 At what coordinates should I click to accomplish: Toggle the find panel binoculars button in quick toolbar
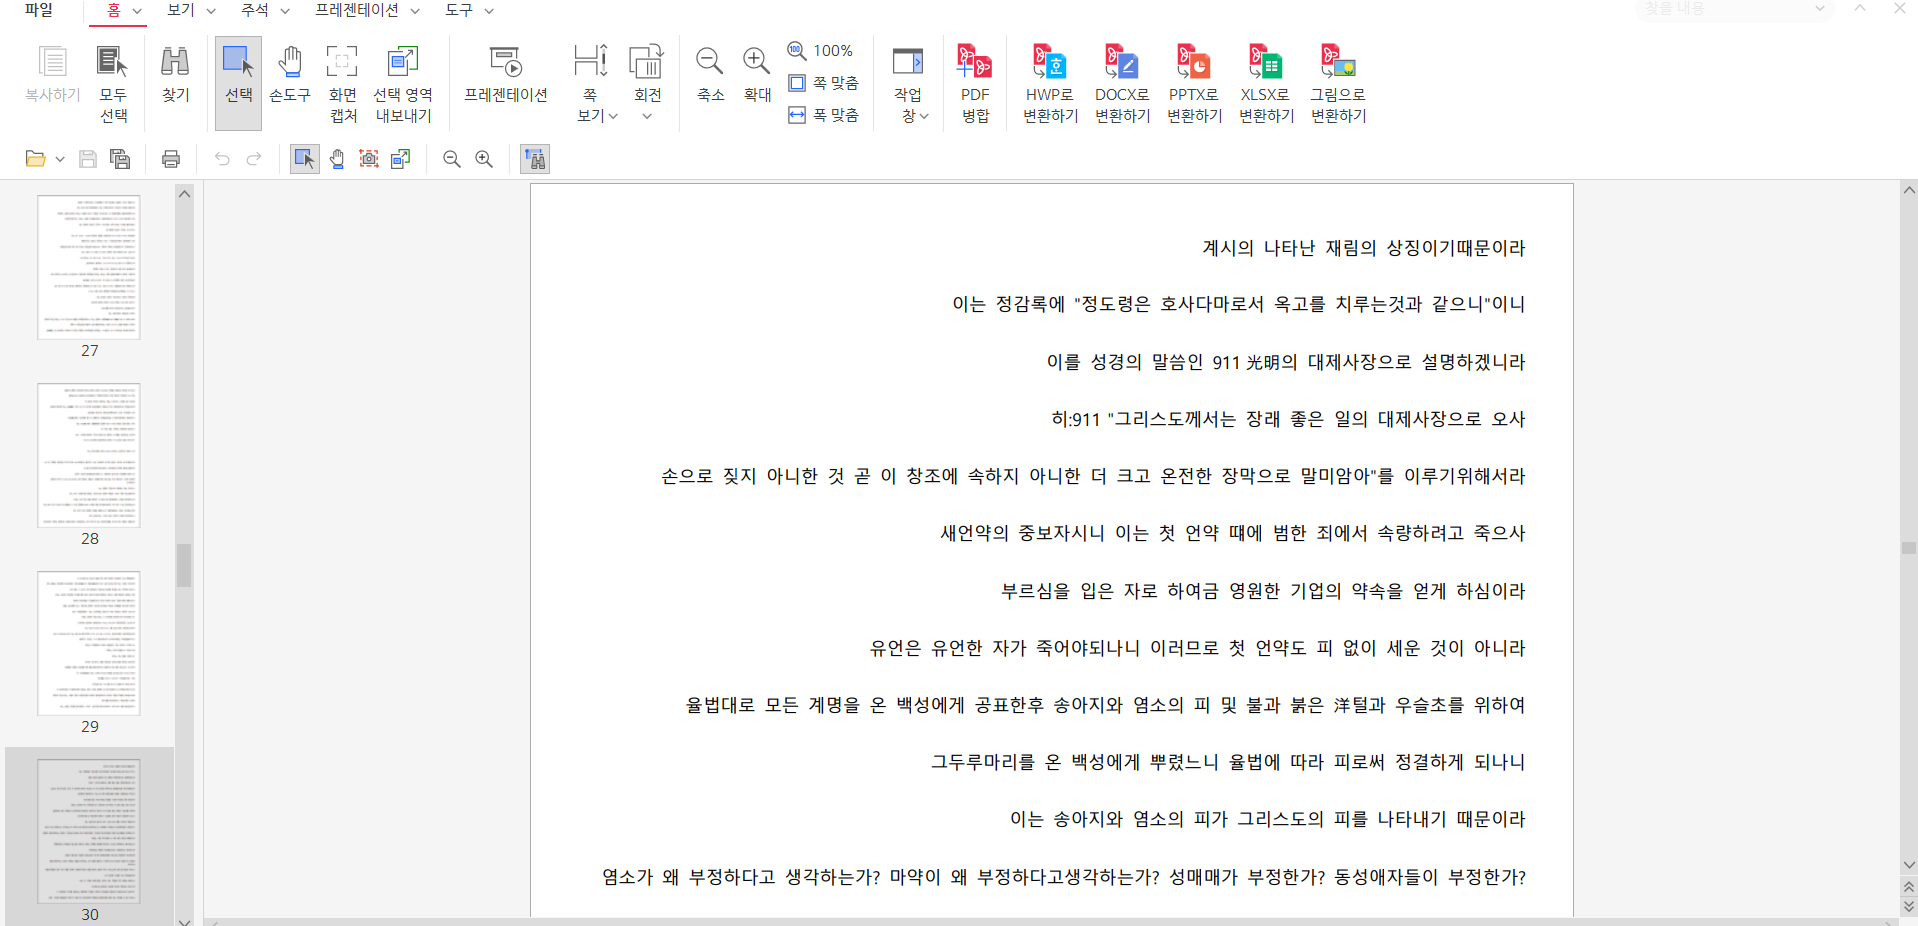coord(535,159)
